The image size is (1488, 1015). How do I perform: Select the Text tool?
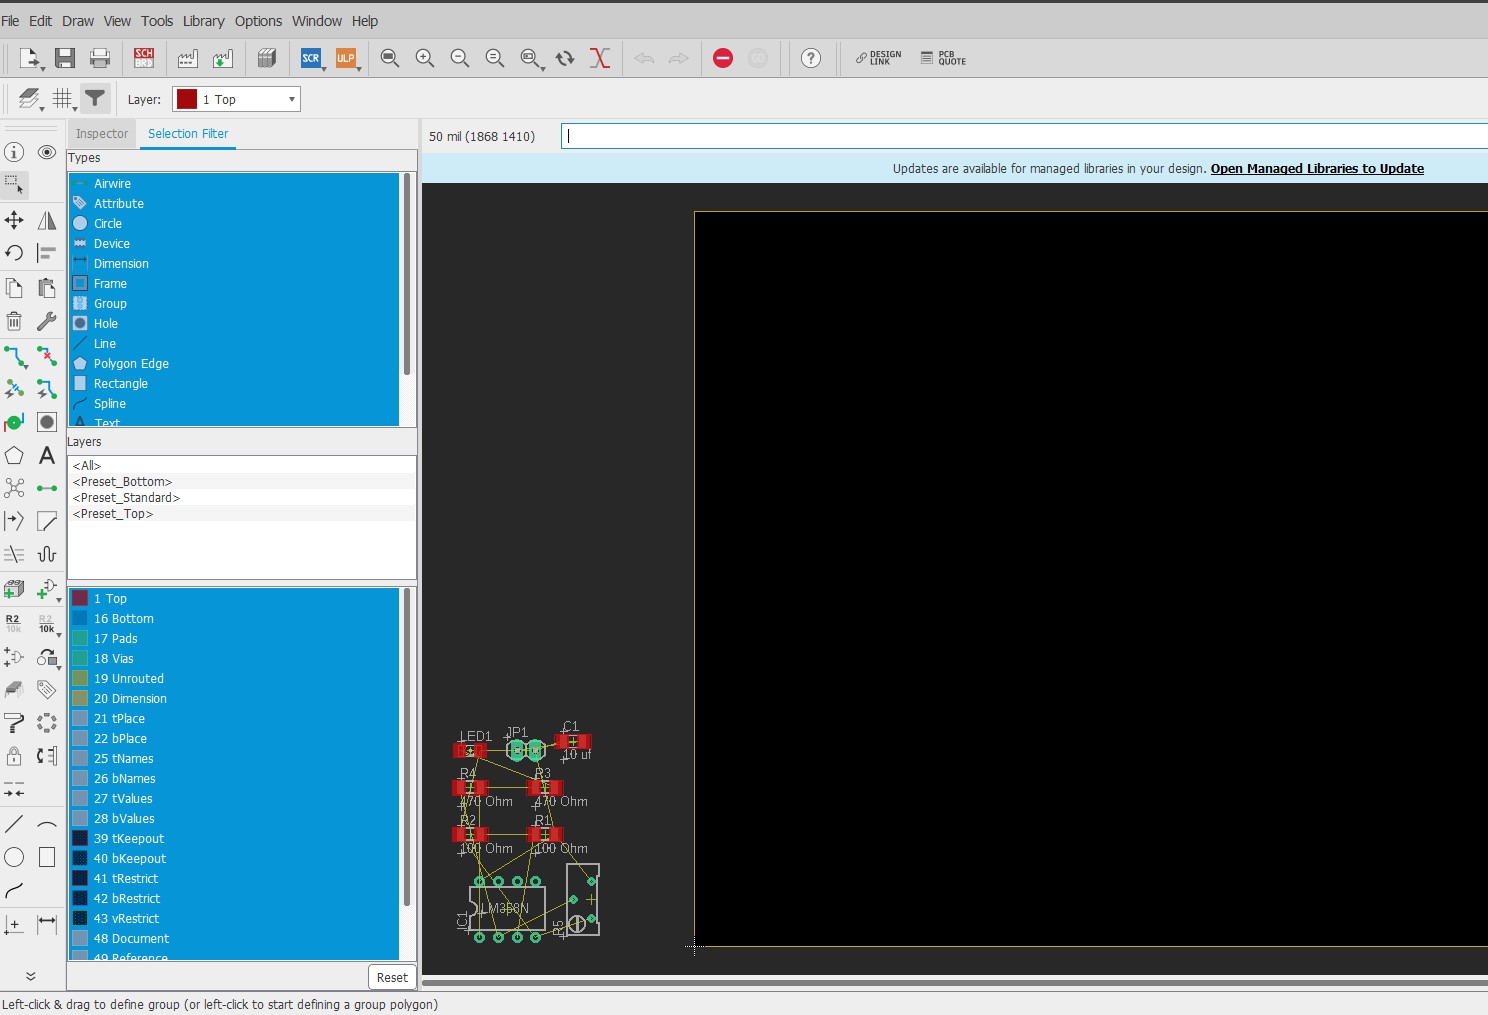coord(47,456)
